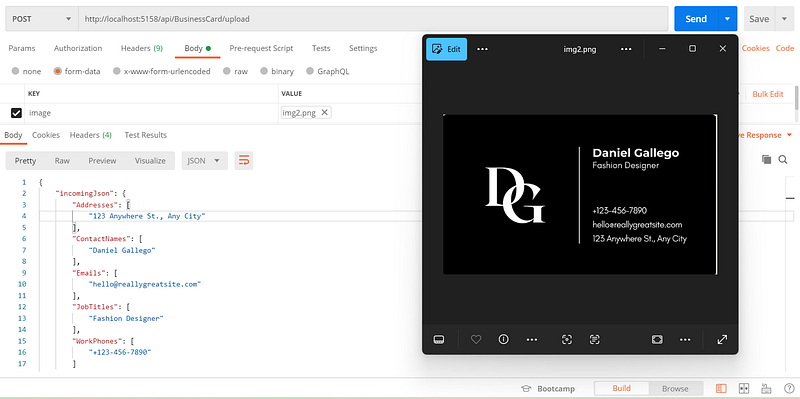Image resolution: width=800 pixels, height=399 pixels.
Task: Close the img2.png photo viewer window
Action: click(722, 48)
